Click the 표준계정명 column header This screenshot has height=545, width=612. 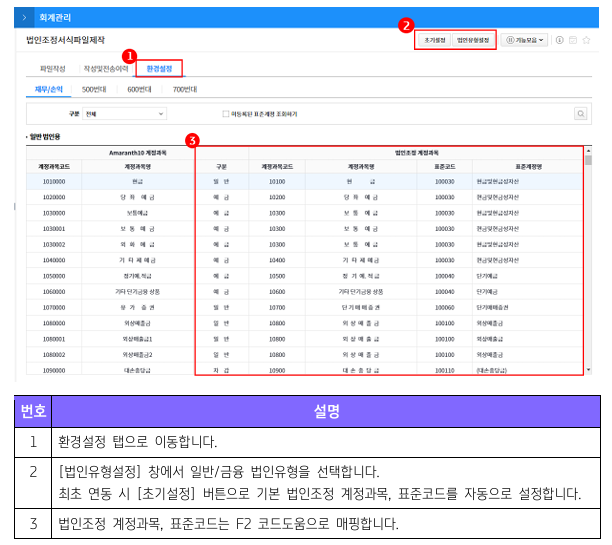[x=528, y=167]
